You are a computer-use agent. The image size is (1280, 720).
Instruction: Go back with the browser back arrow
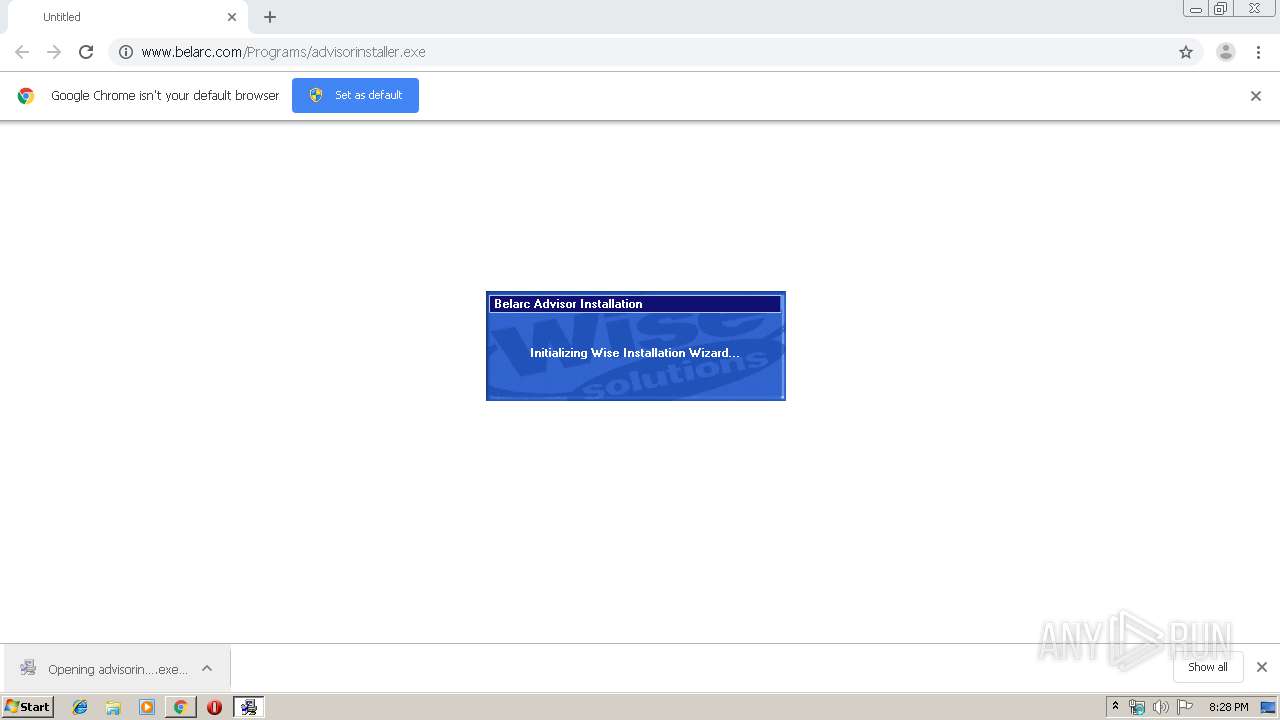click(22, 52)
